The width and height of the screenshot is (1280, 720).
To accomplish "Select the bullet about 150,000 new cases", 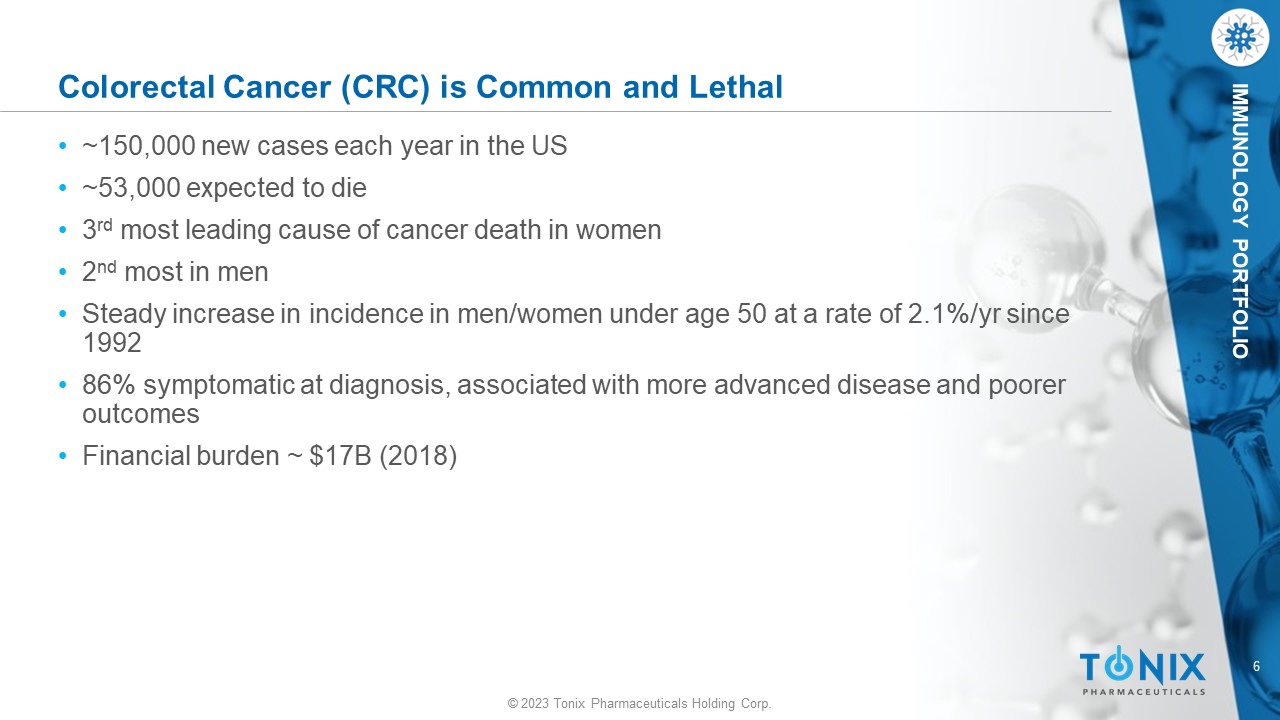I will (324, 146).
